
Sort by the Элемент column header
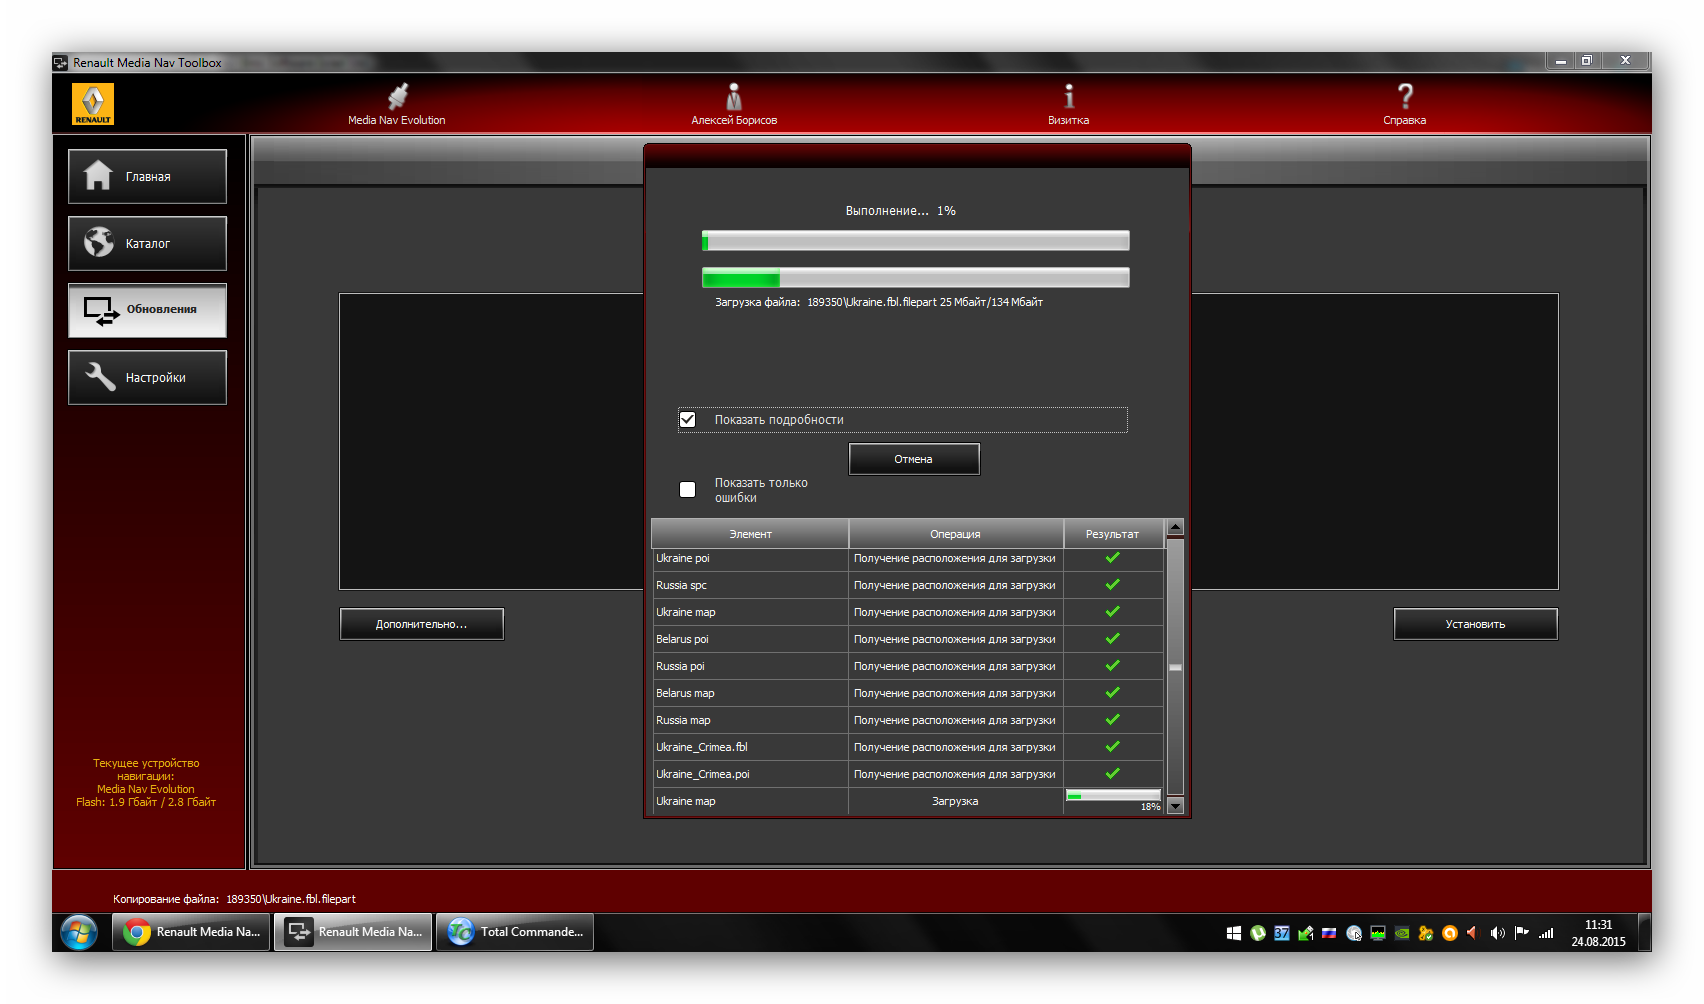(x=750, y=534)
